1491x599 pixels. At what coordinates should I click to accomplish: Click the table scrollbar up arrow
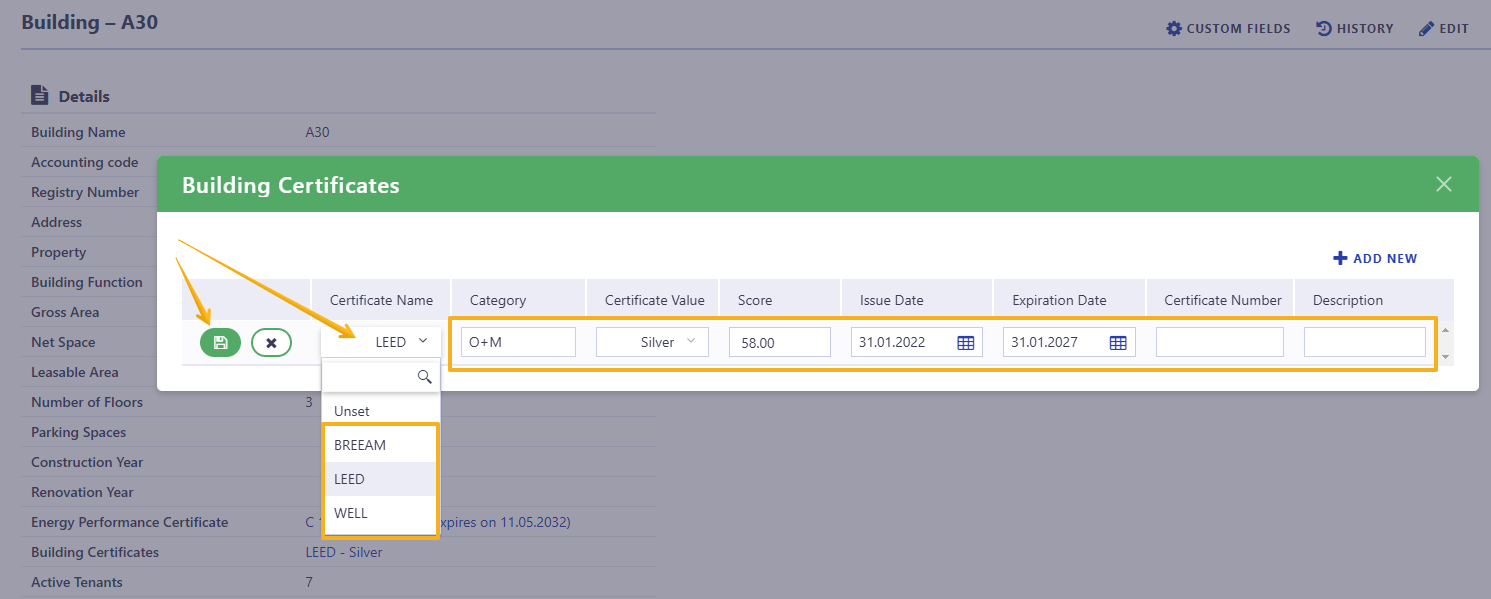(x=1444, y=330)
